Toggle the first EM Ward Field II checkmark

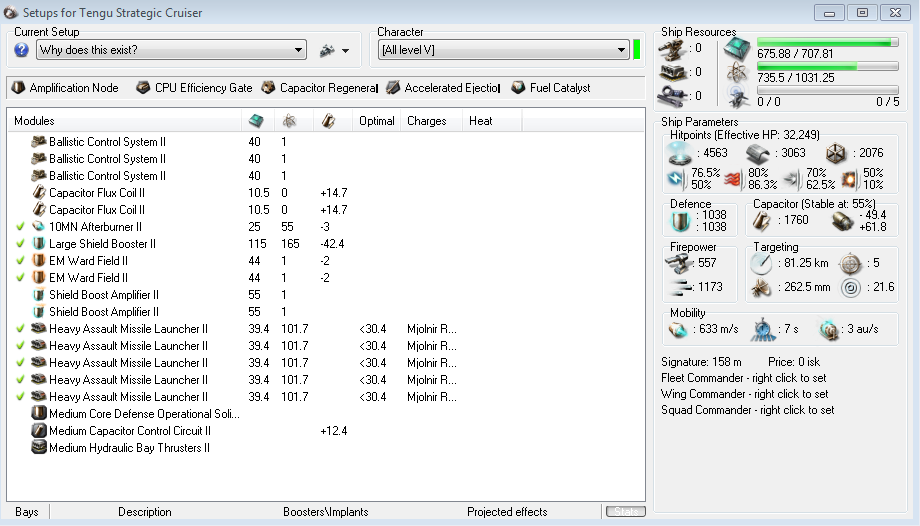tap(21, 261)
